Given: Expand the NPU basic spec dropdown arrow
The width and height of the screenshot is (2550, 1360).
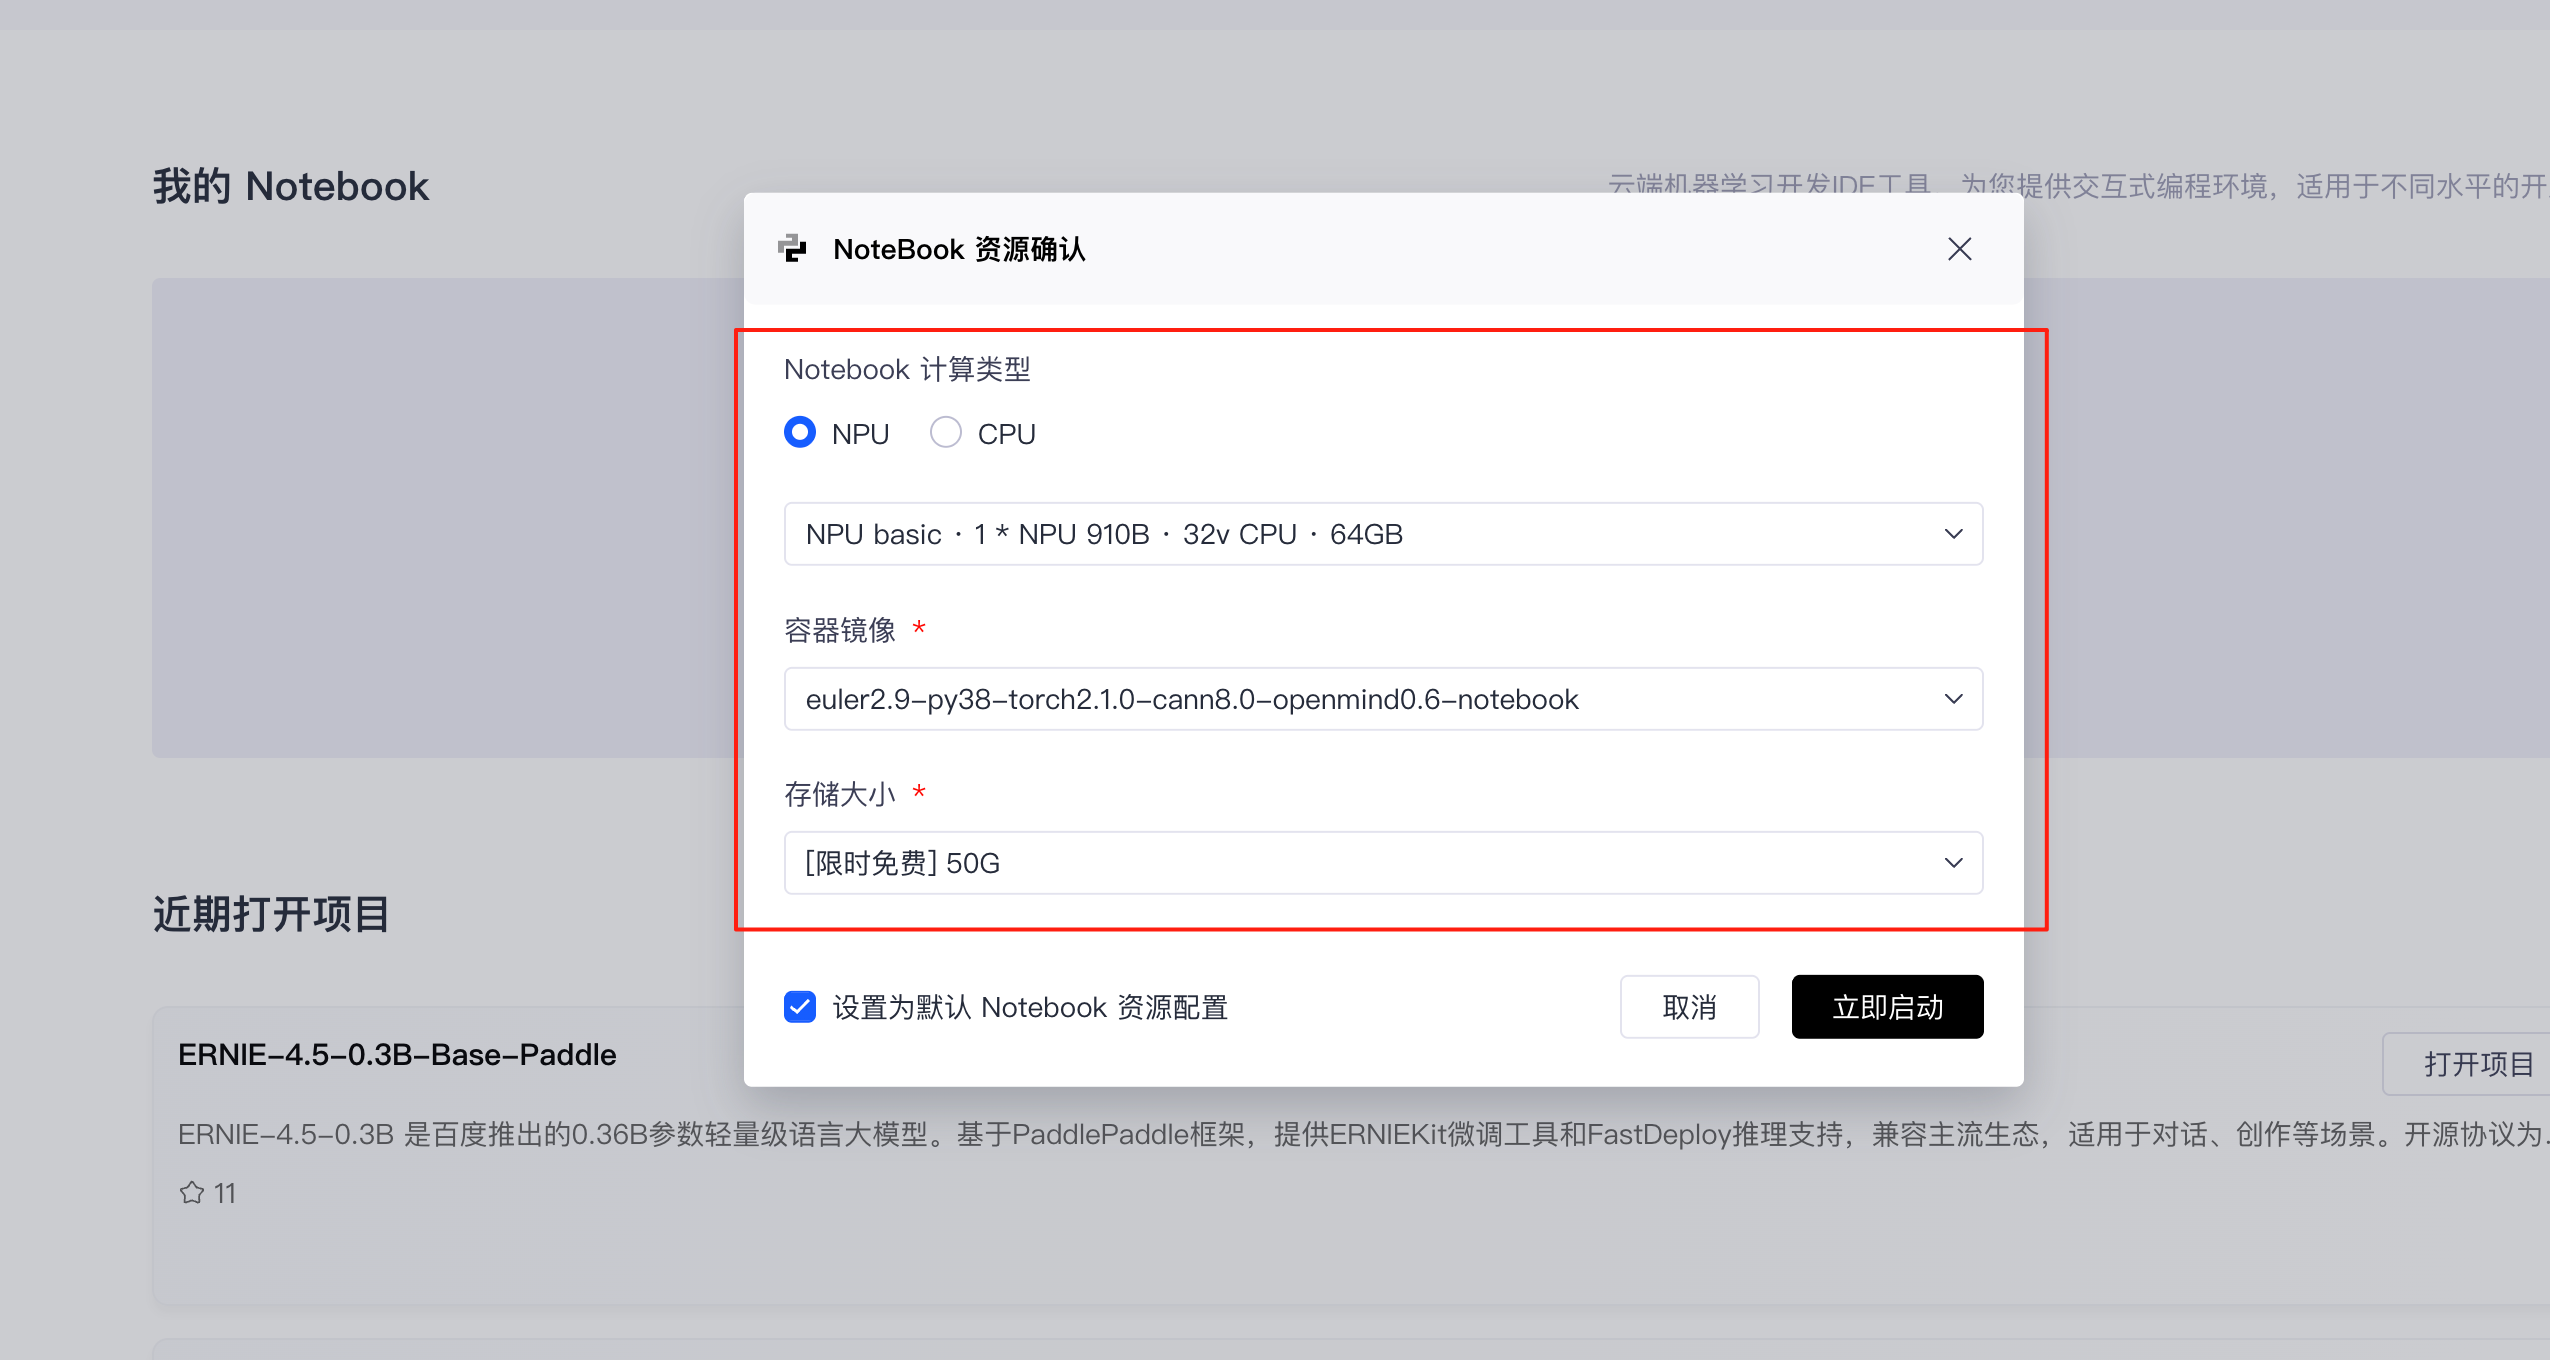Looking at the screenshot, I should click(1953, 534).
